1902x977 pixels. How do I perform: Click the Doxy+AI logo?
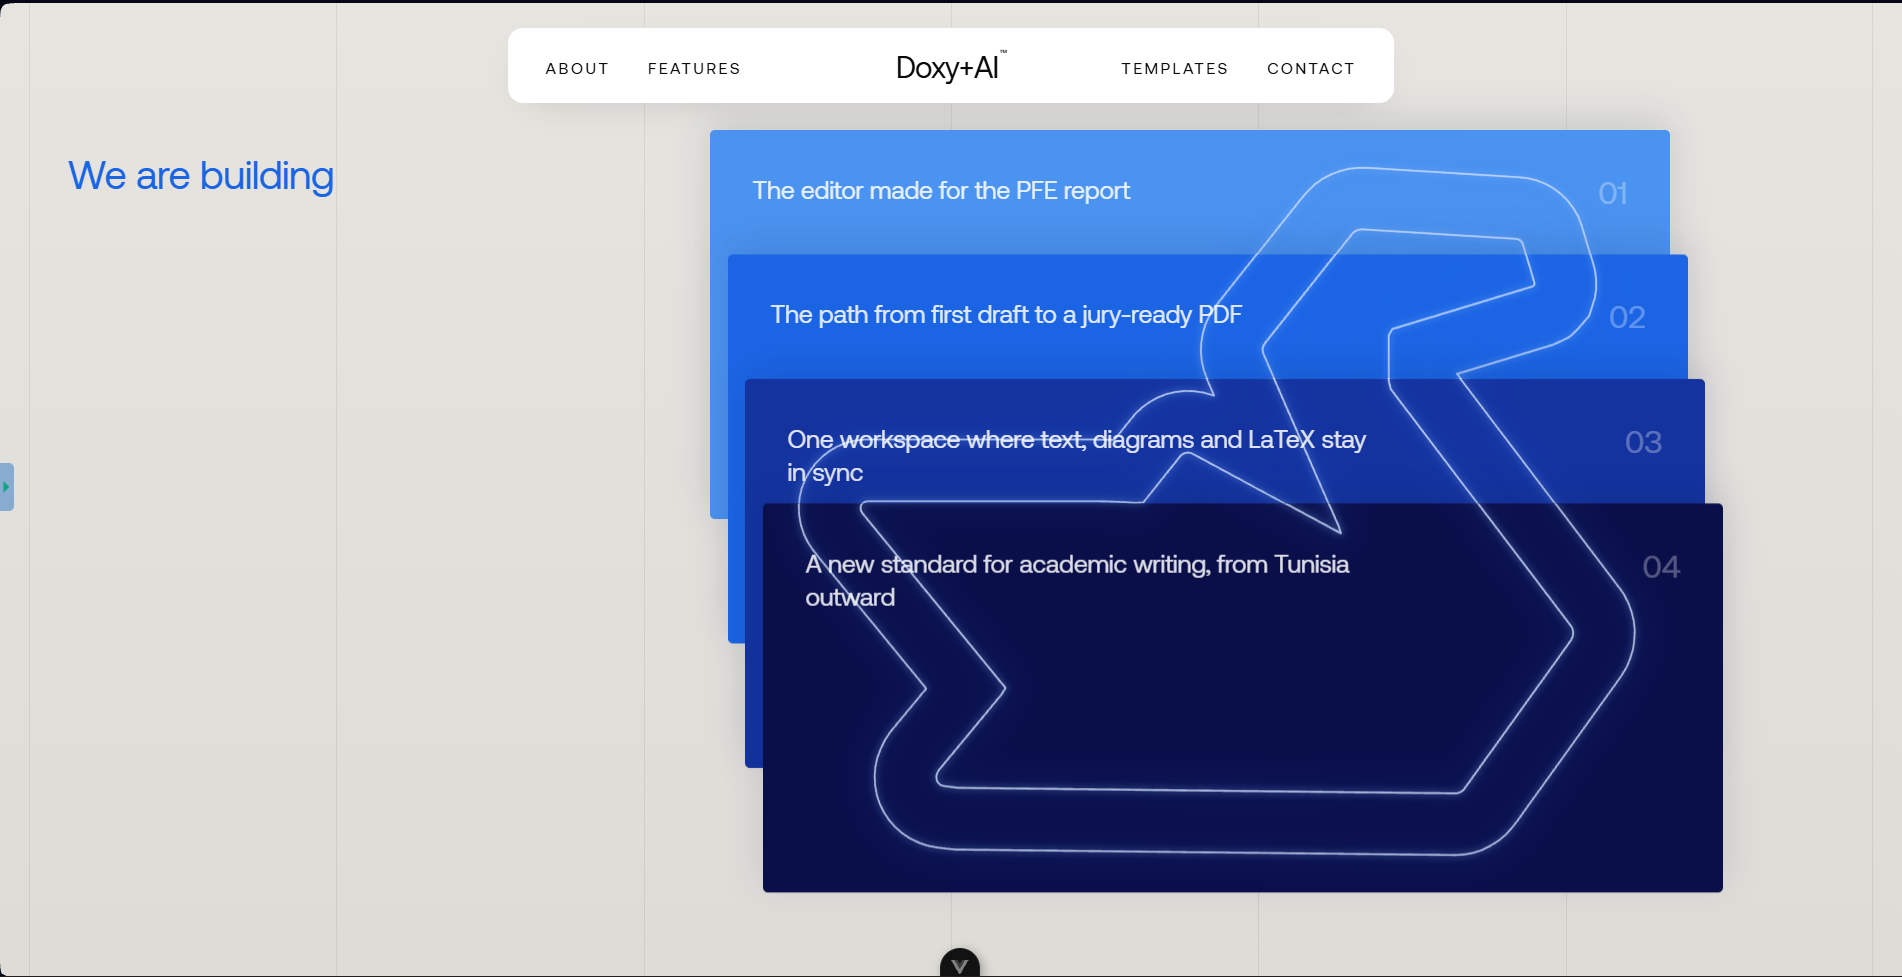[951, 67]
